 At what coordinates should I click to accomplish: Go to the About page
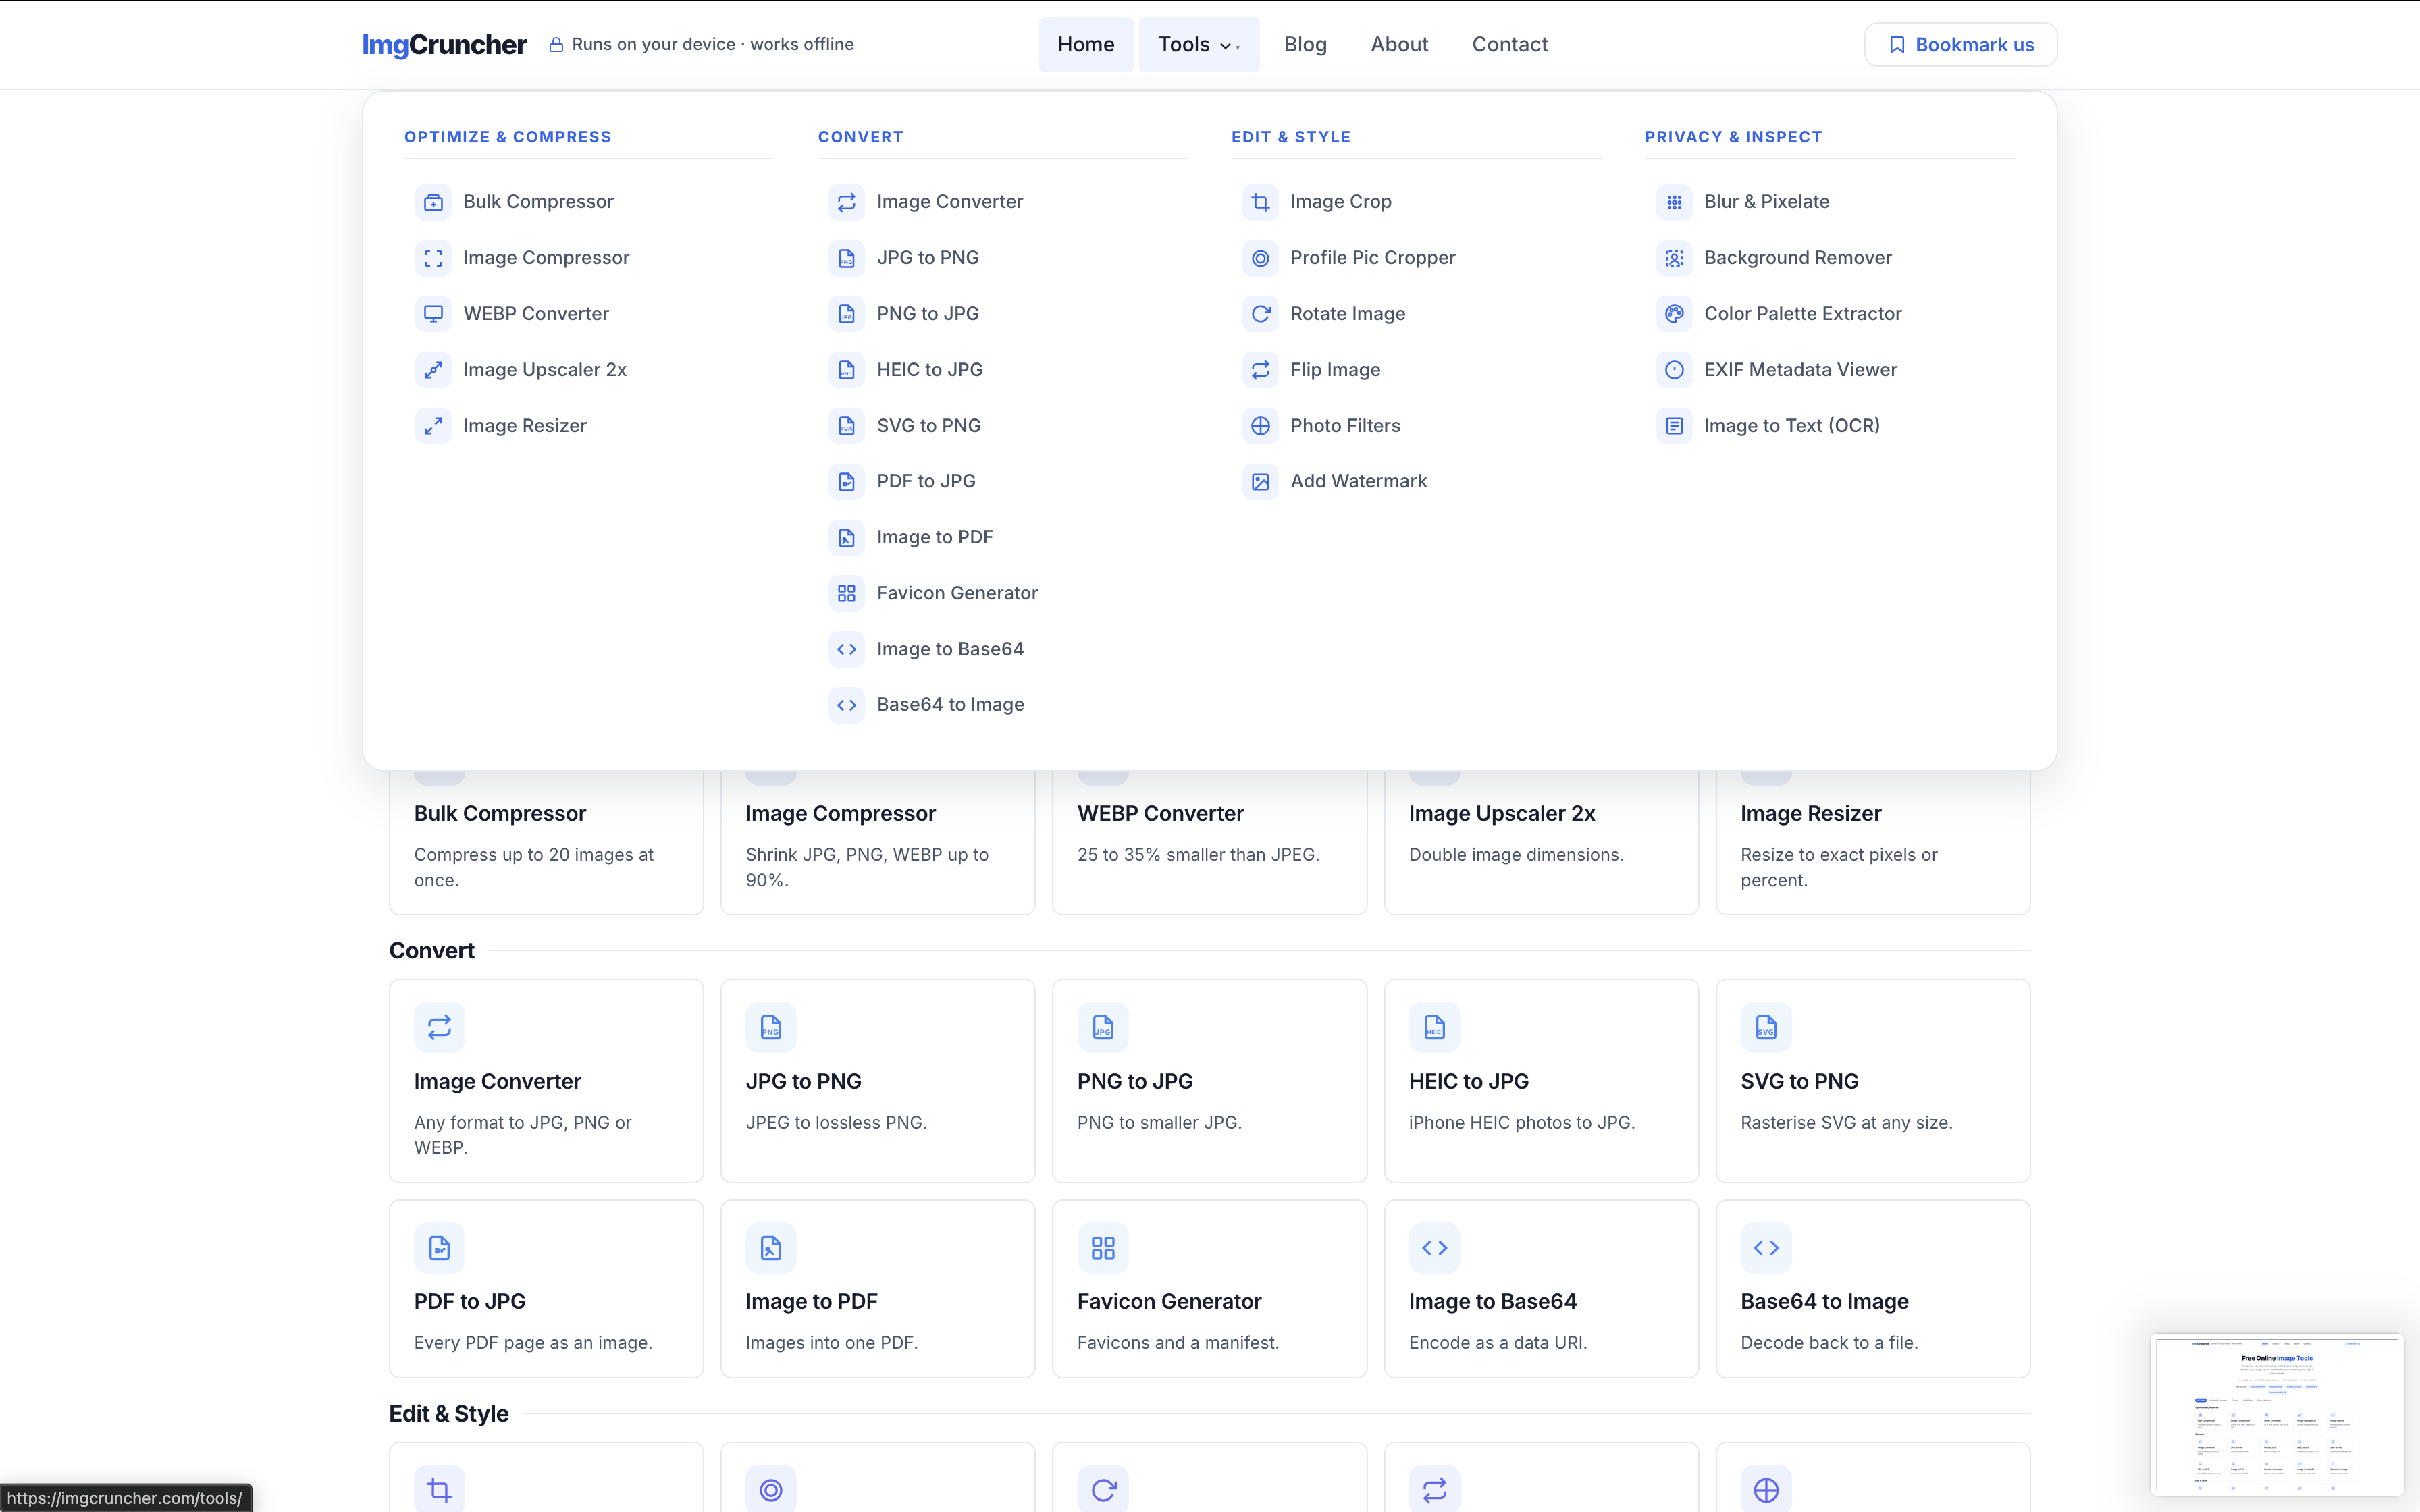1399,44
